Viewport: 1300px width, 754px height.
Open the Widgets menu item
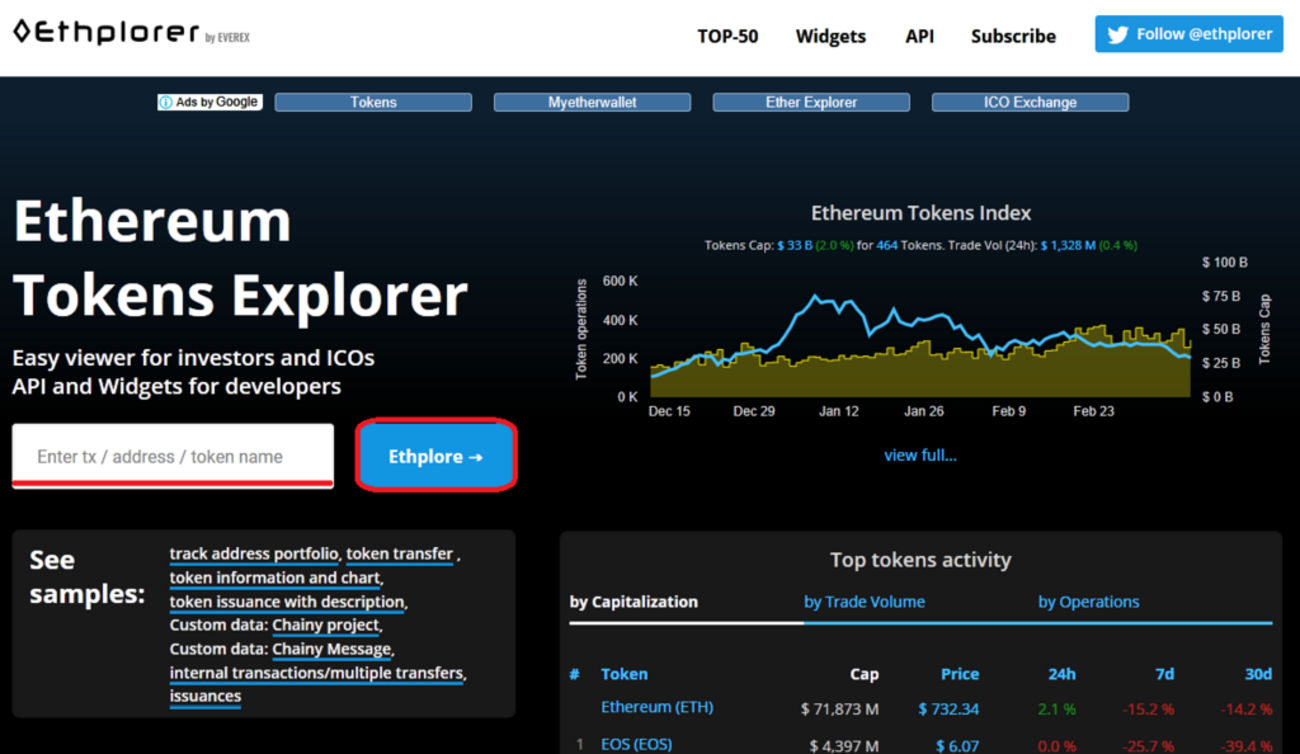pyautogui.click(x=830, y=36)
